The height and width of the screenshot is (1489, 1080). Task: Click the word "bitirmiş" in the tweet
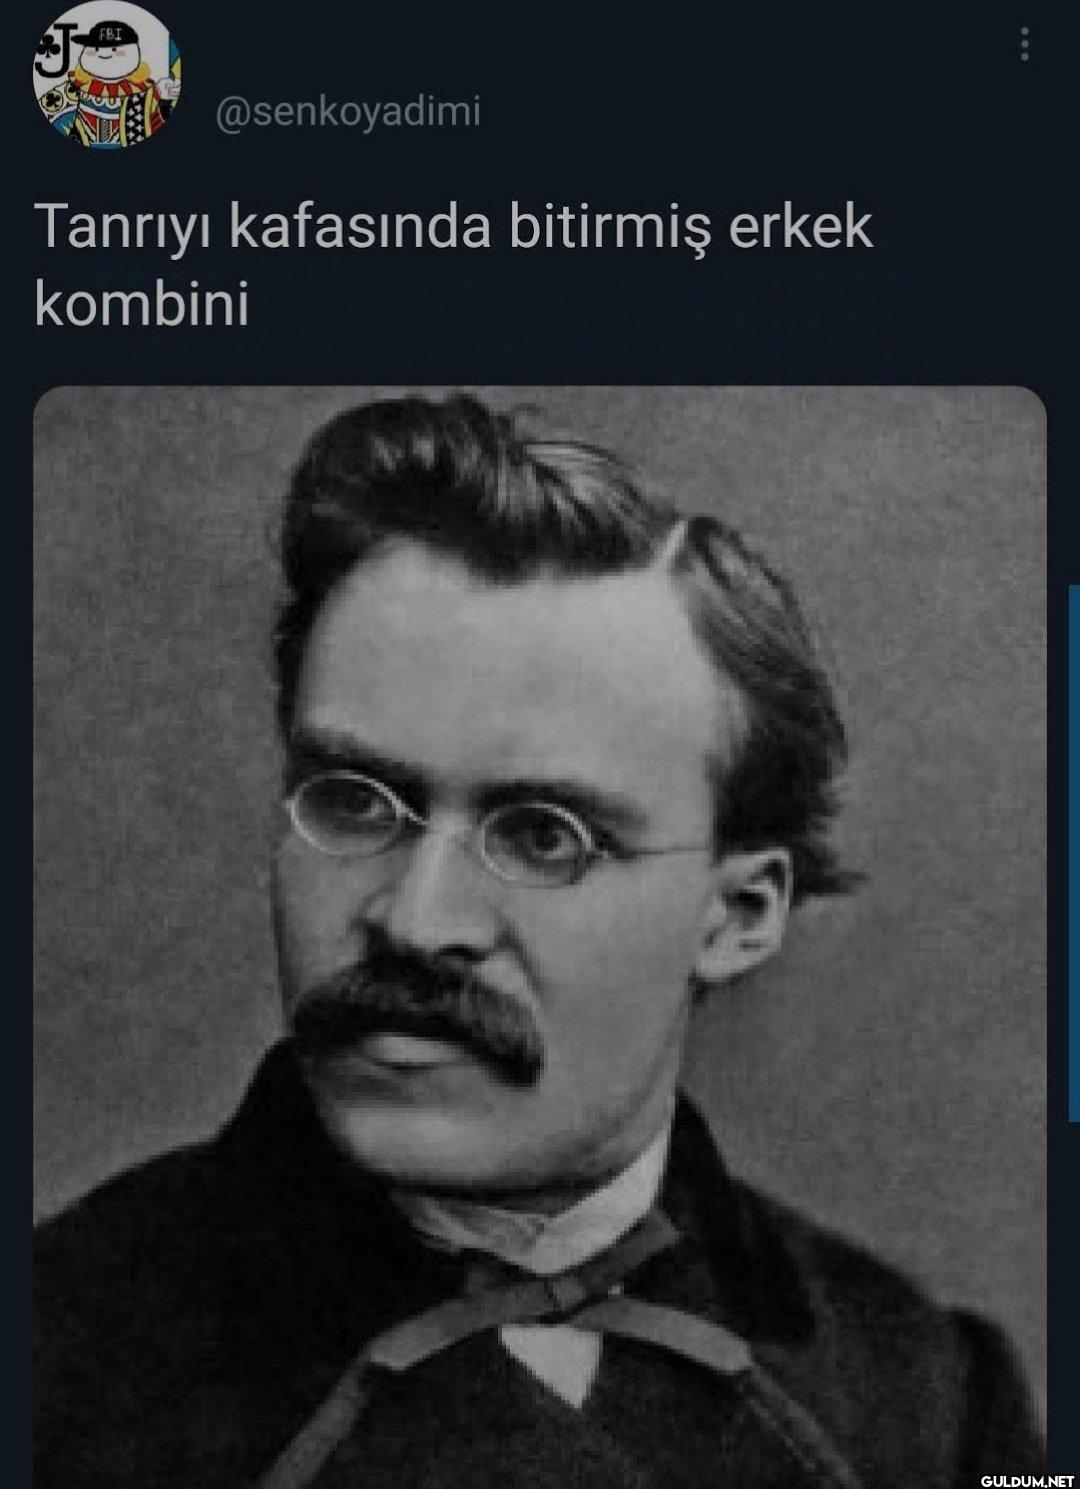click(x=609, y=229)
